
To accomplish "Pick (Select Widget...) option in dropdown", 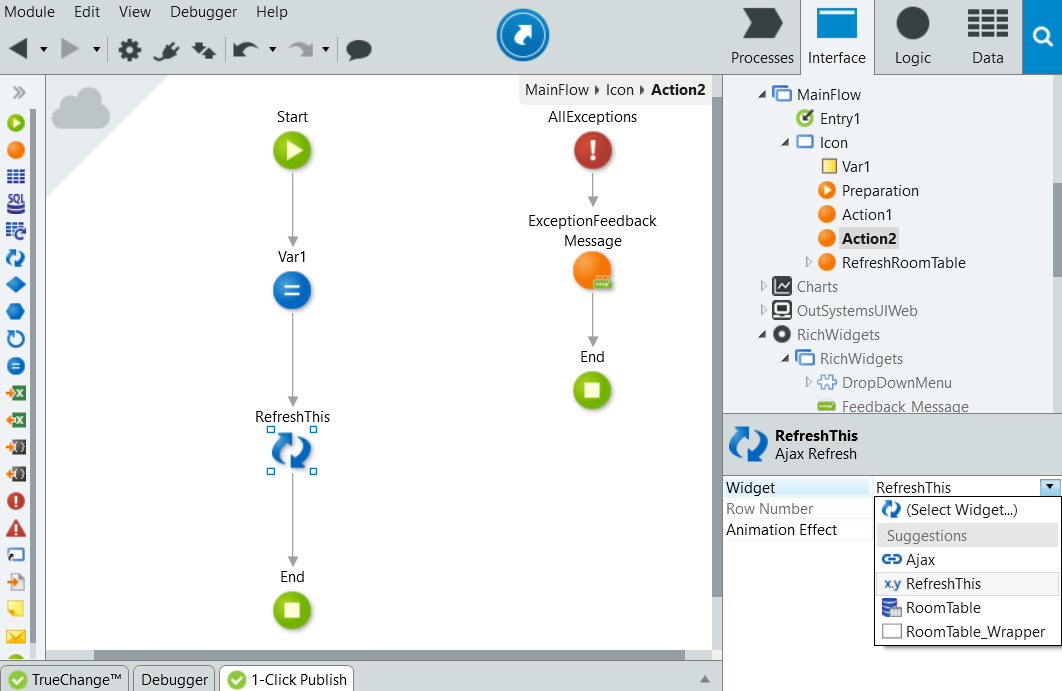I will (x=961, y=510).
